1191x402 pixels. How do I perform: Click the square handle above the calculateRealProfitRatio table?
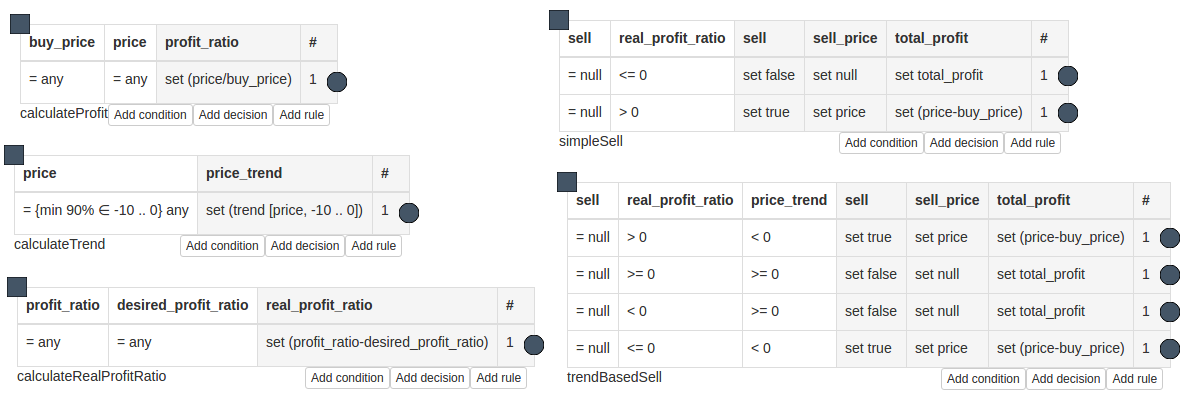point(17,287)
